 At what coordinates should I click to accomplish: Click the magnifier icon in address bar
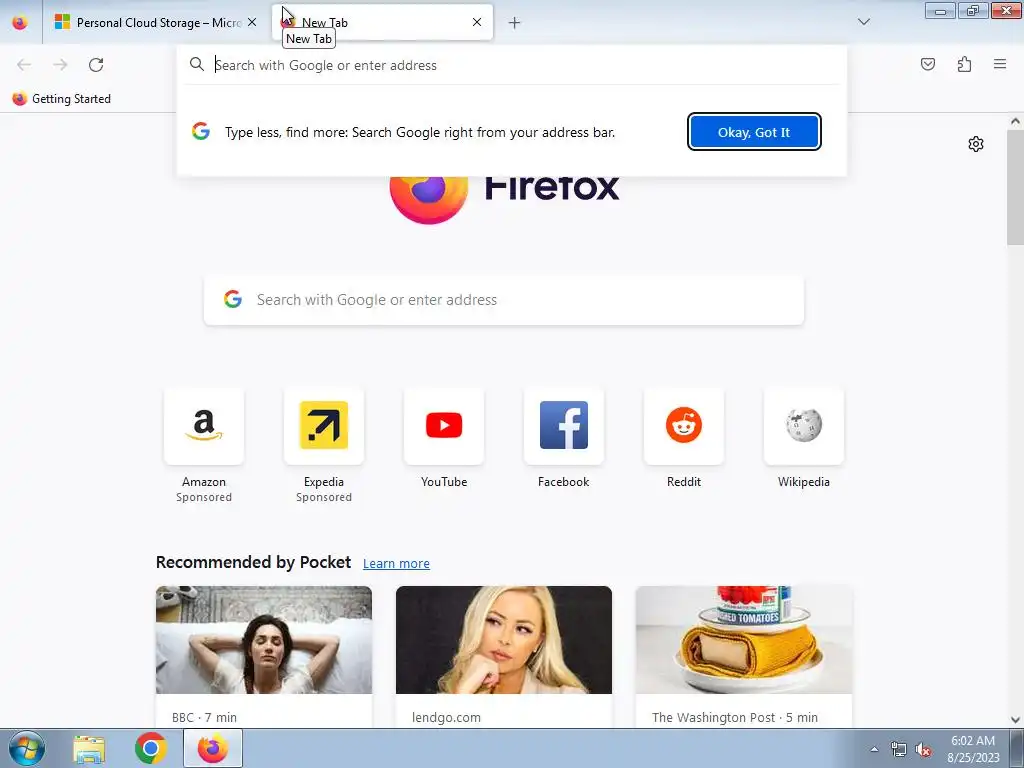coord(197,64)
